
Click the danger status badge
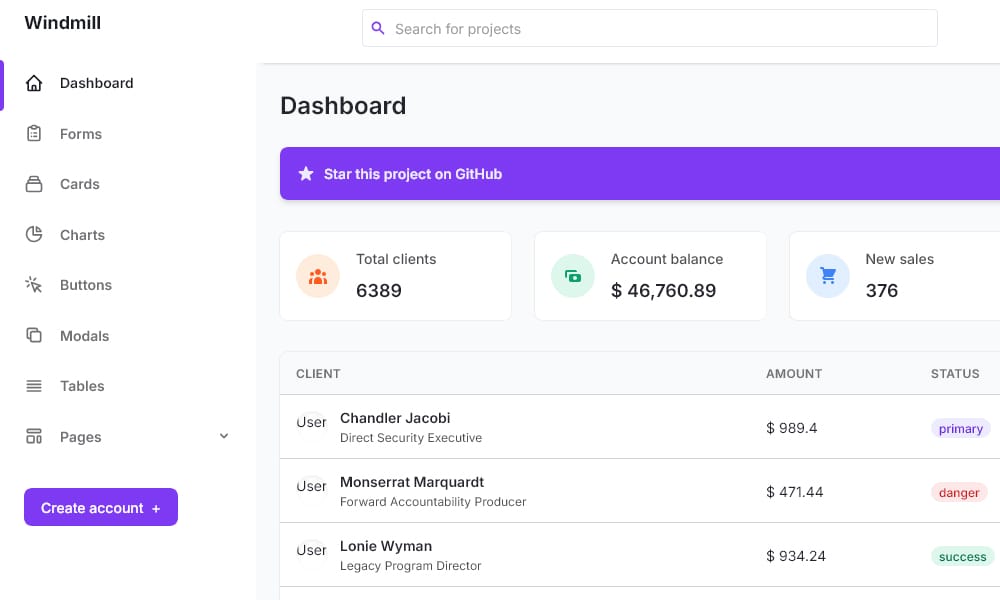(x=959, y=492)
